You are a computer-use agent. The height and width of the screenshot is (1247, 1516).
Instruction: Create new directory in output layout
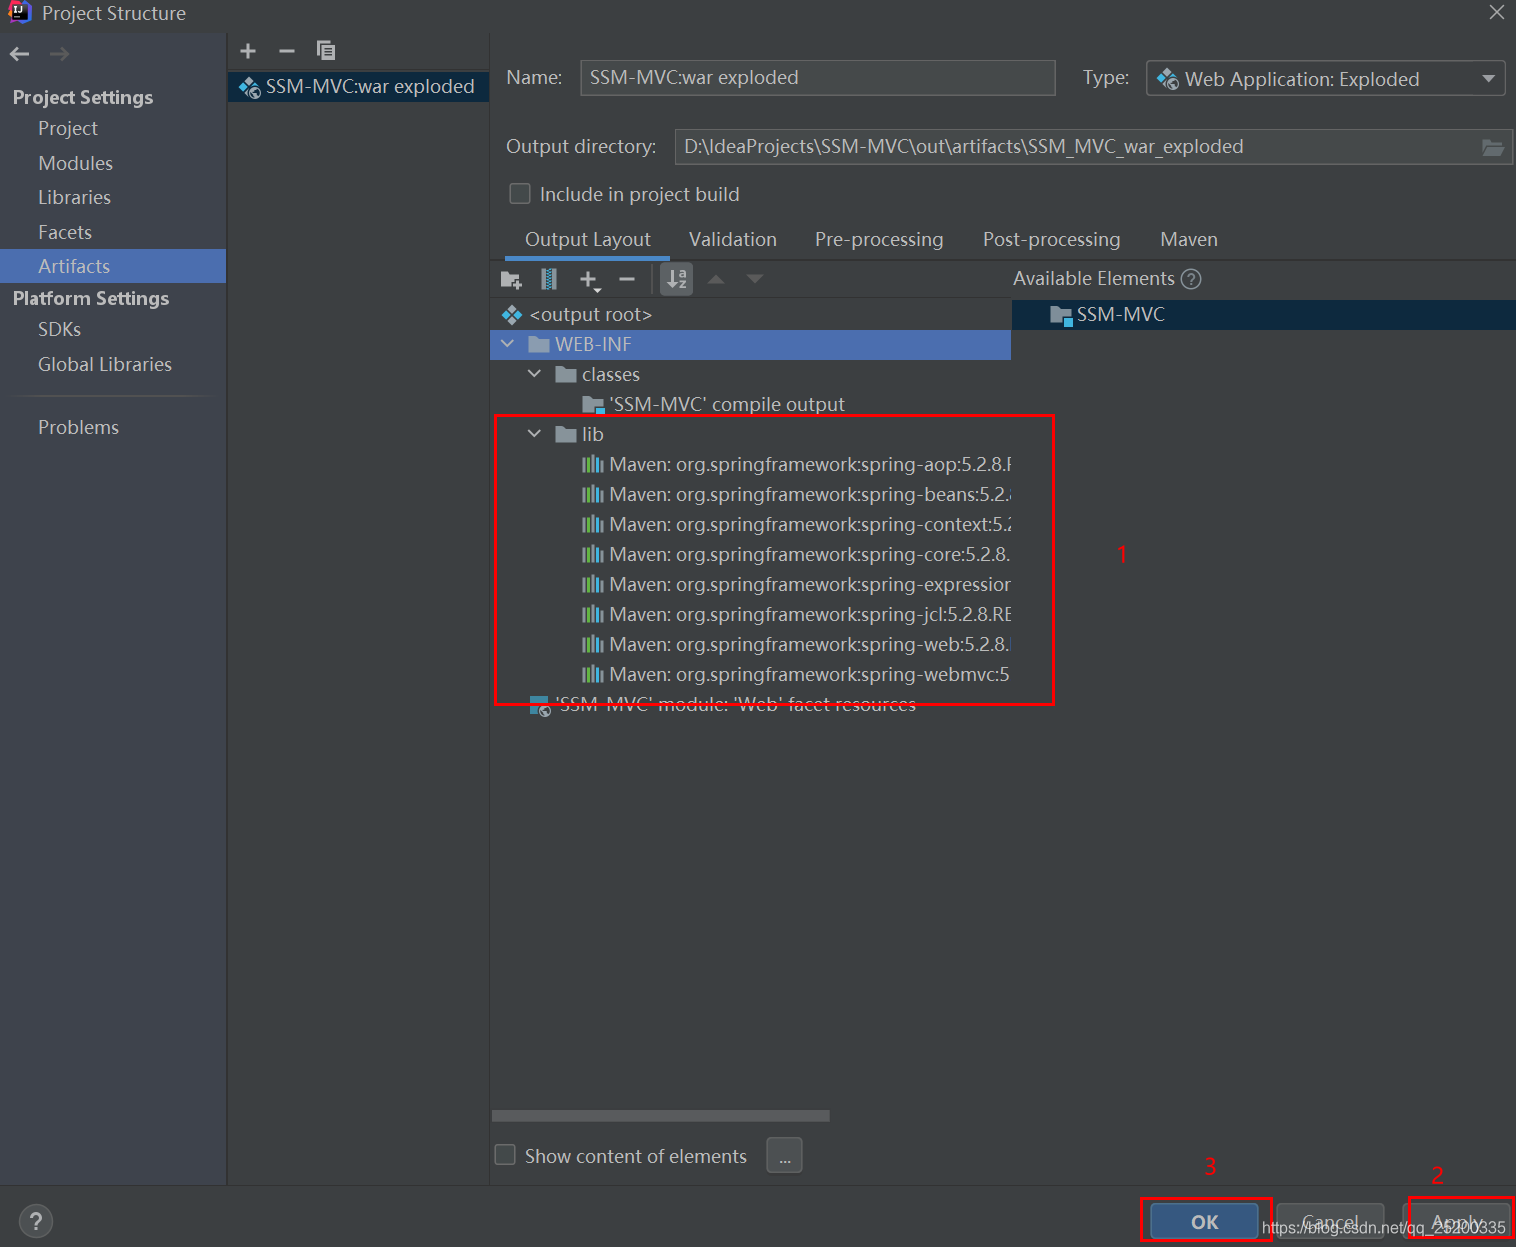511,280
